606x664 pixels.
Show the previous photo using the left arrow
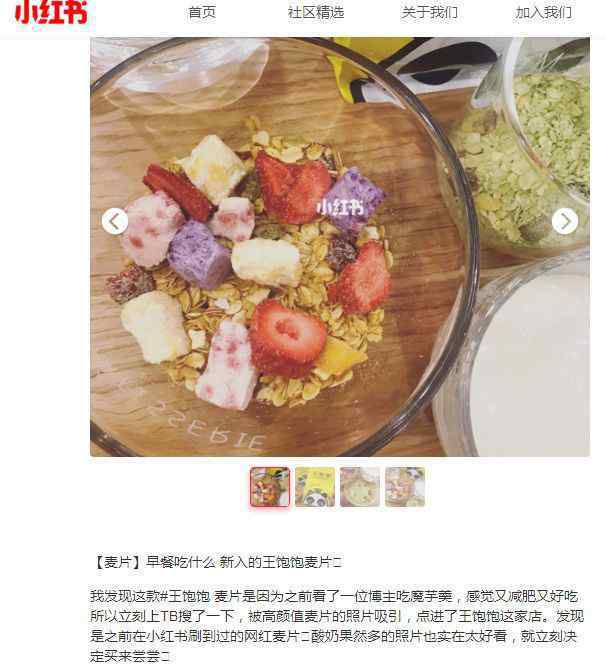point(115,221)
